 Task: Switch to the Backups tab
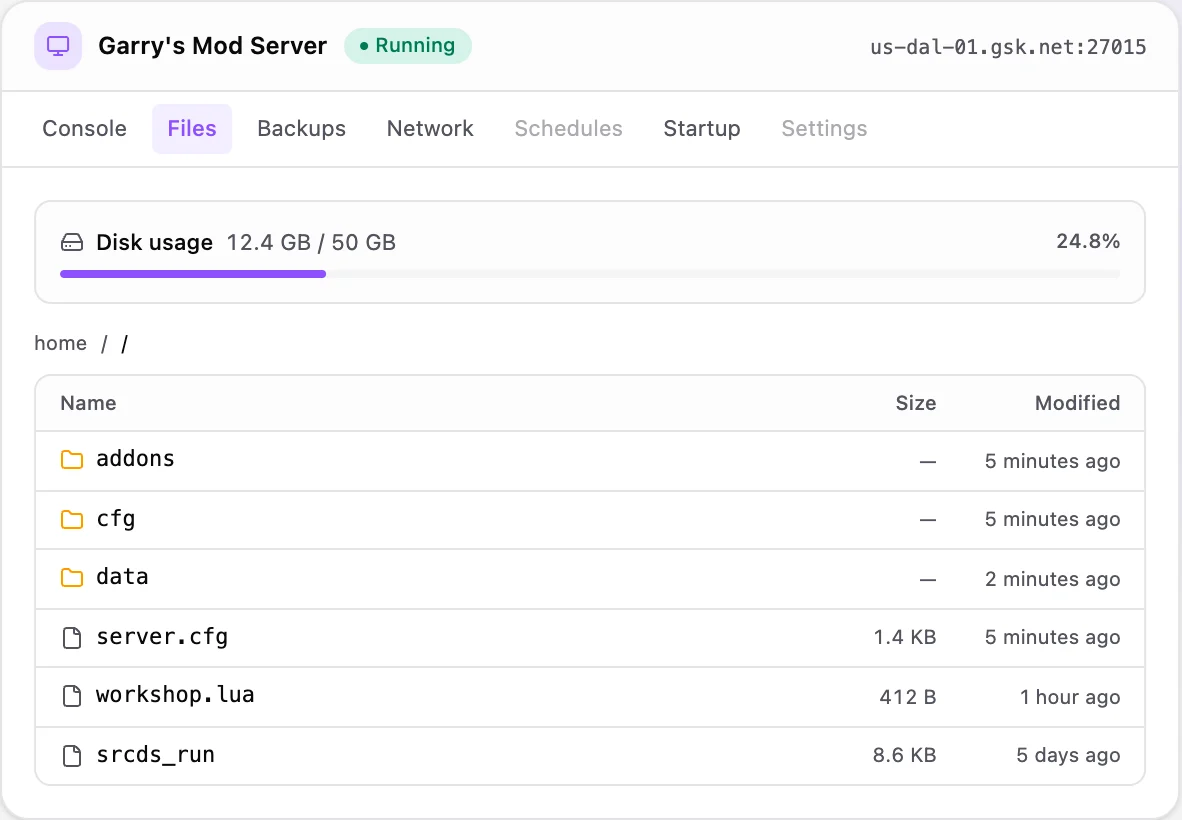[x=302, y=129]
